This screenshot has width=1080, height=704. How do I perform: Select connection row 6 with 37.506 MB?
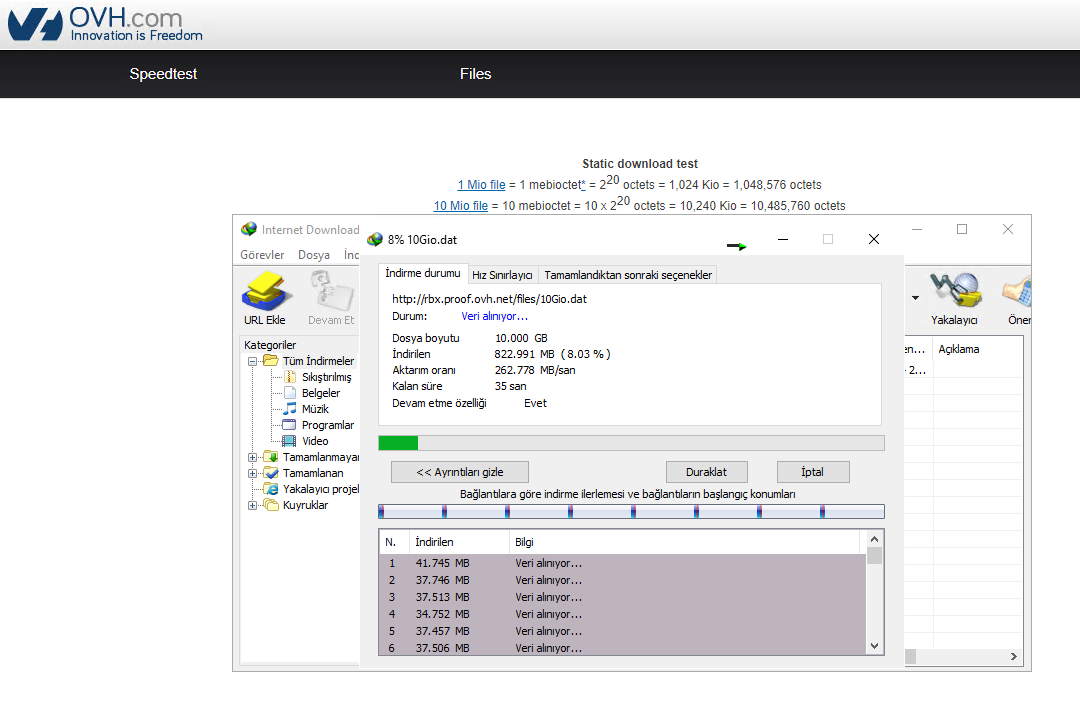click(623, 648)
